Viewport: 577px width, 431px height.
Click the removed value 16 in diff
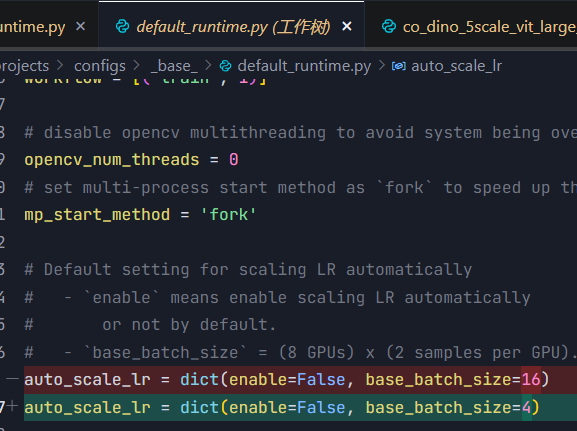(531, 379)
